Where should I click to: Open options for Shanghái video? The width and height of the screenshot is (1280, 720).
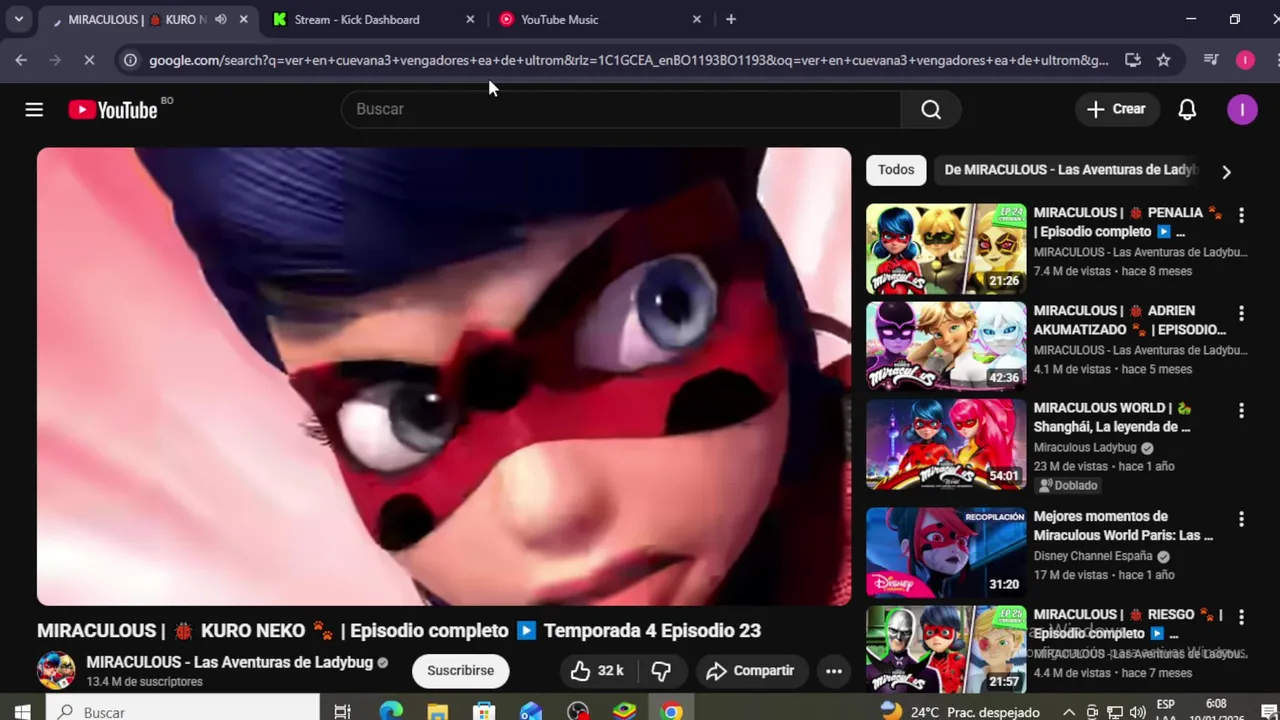(1241, 411)
